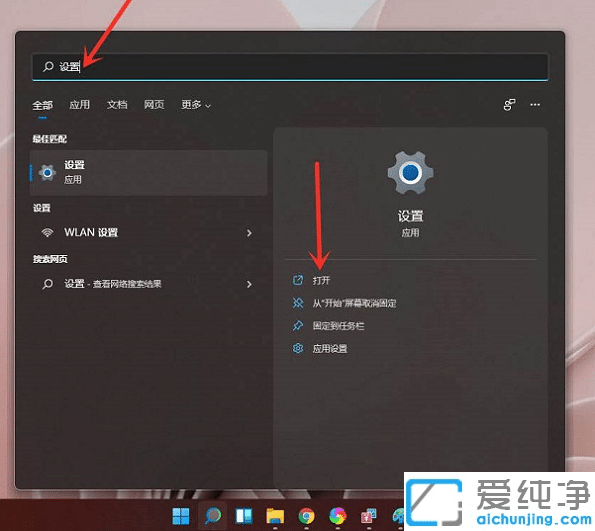Screen dimensions: 595x531
Task: Expand the 更多 dropdown
Action: pos(196,104)
